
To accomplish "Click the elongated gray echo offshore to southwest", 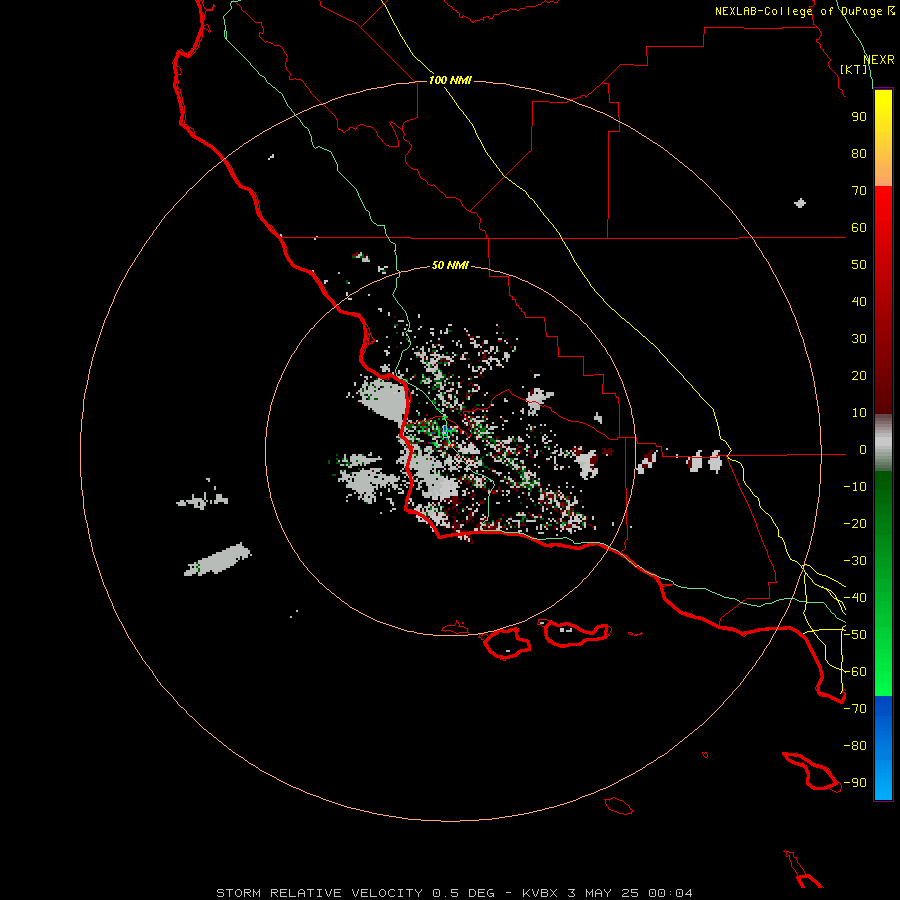I will [x=218, y=560].
